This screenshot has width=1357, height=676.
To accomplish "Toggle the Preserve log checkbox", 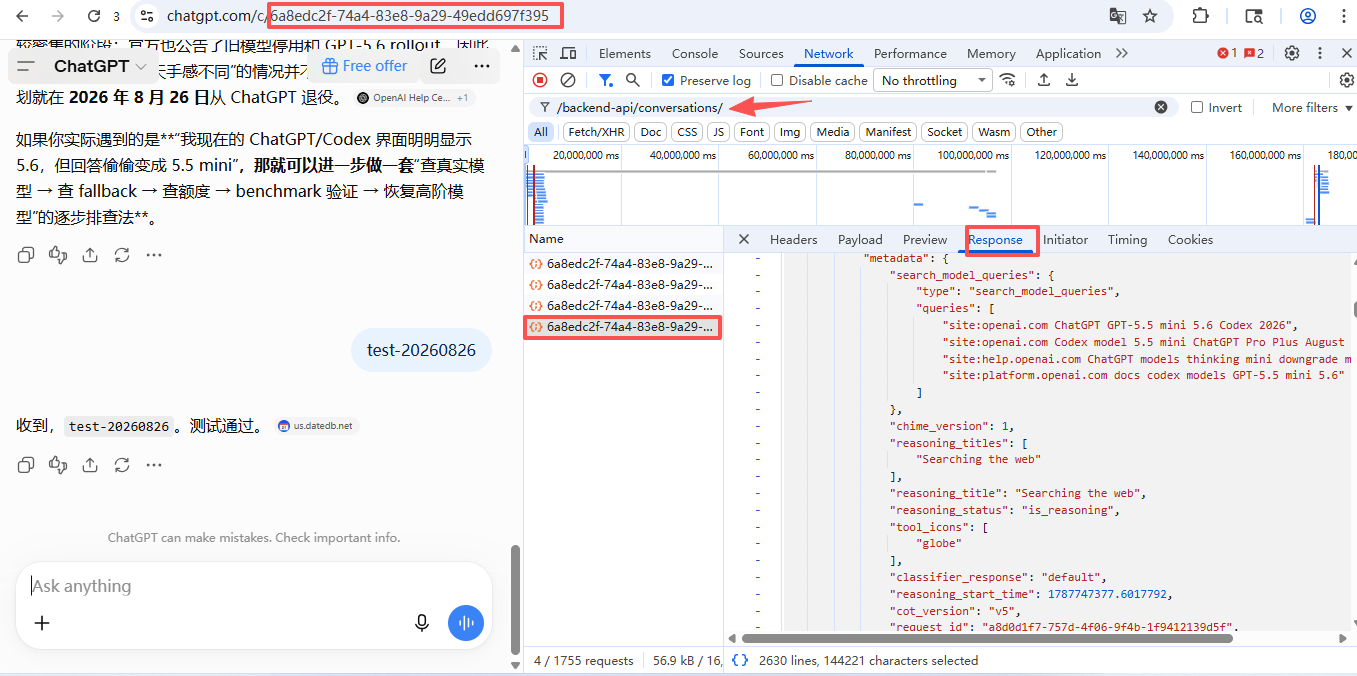I will tap(668, 80).
